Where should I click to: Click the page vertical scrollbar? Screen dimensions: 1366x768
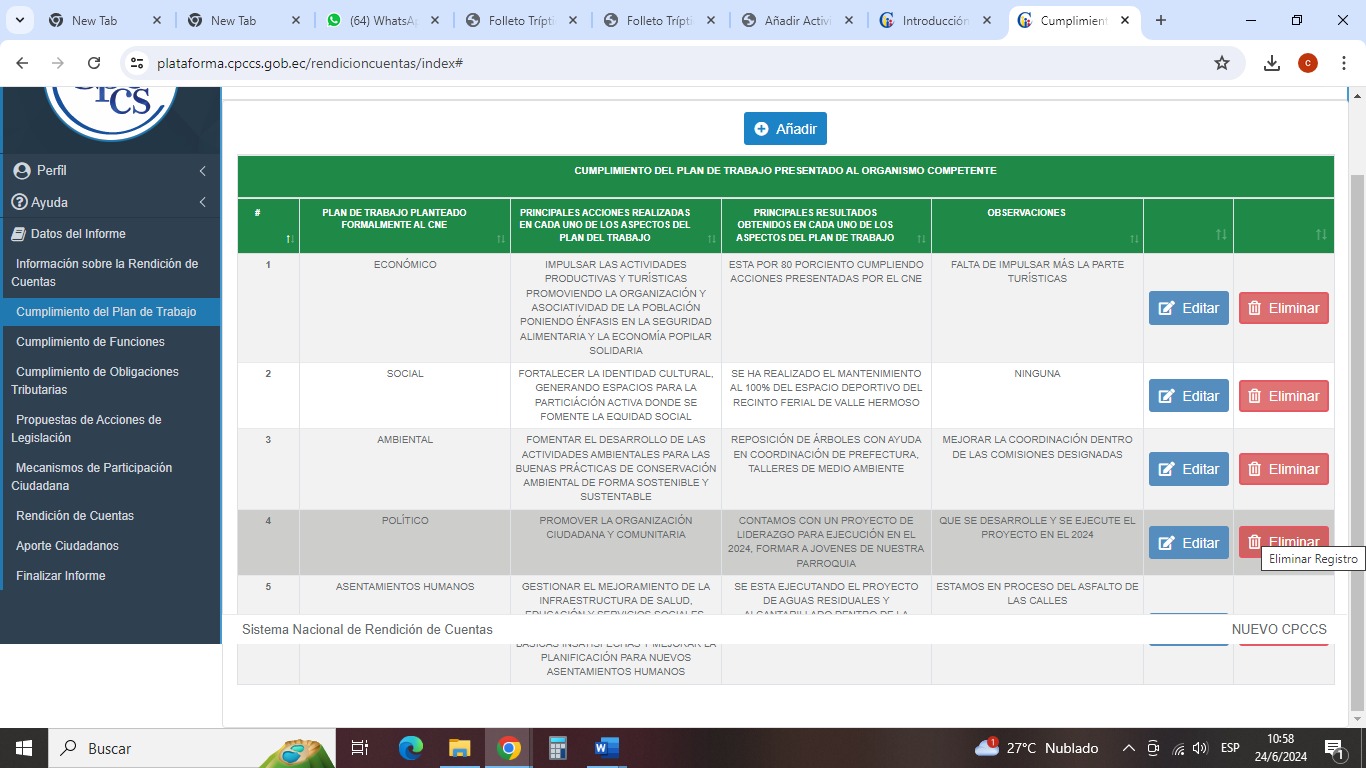1356,400
